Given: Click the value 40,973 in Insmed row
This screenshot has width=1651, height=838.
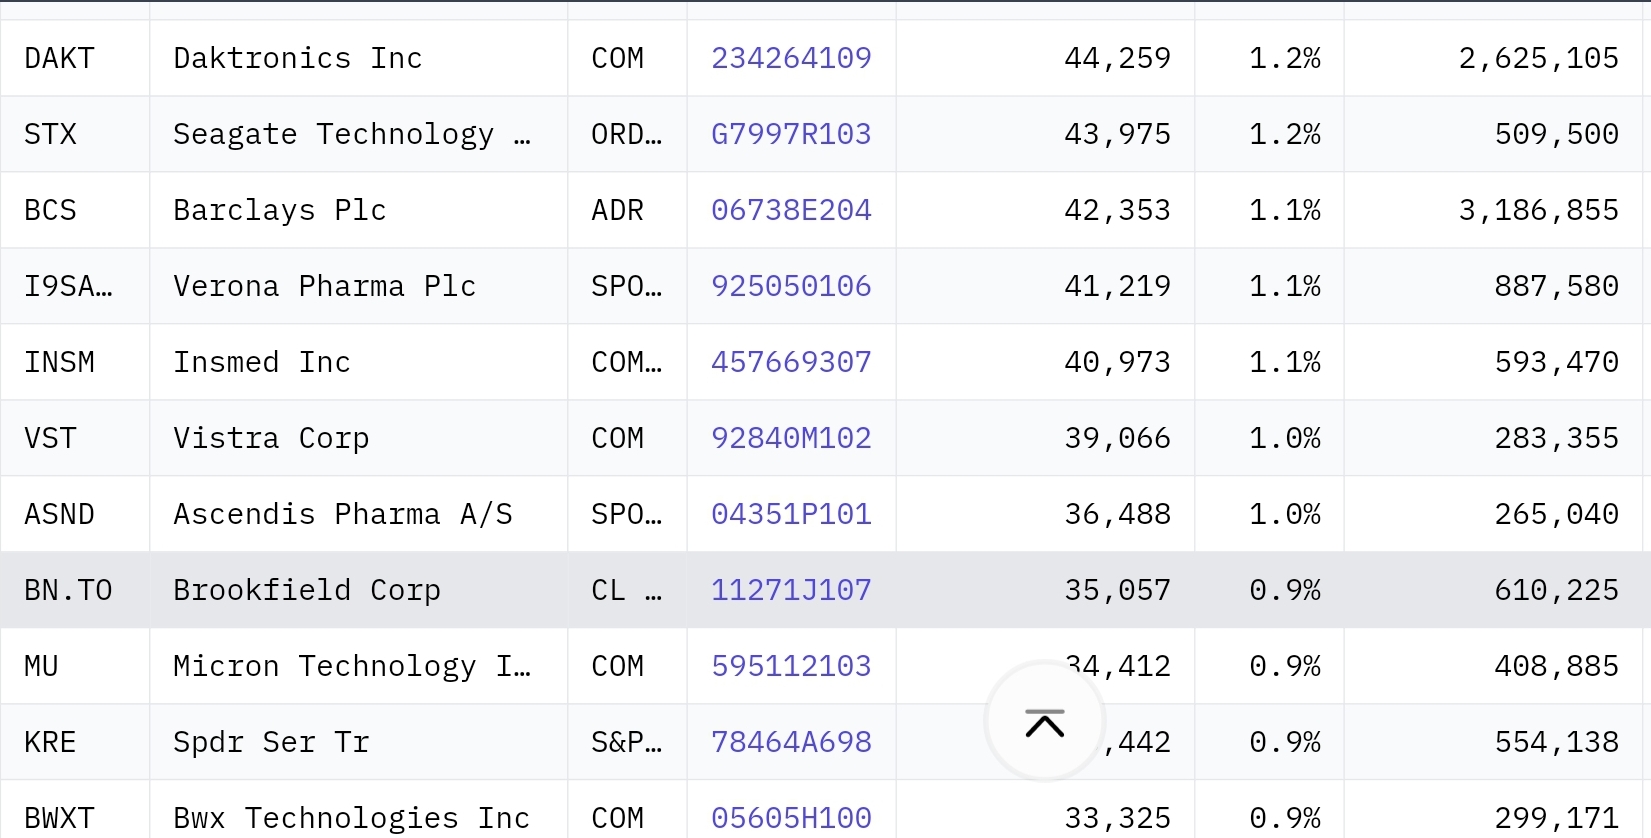Looking at the screenshot, I should [x=1117, y=362].
